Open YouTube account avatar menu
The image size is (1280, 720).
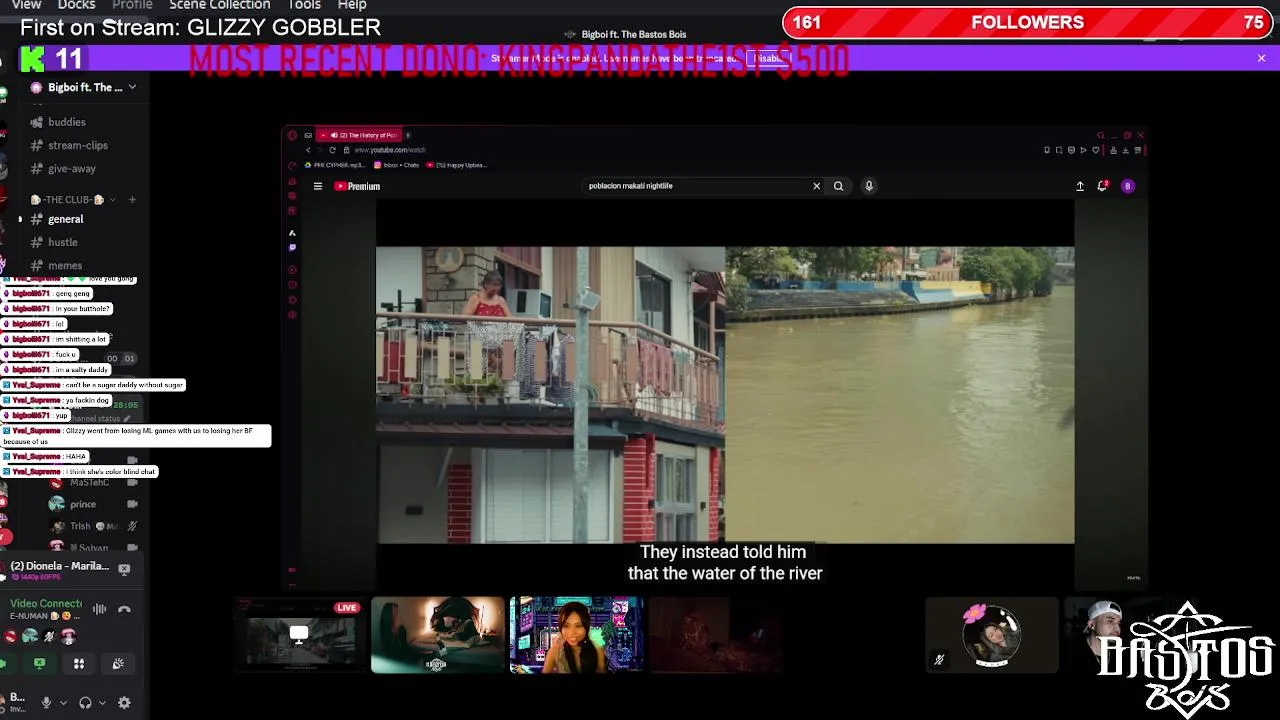click(1127, 186)
